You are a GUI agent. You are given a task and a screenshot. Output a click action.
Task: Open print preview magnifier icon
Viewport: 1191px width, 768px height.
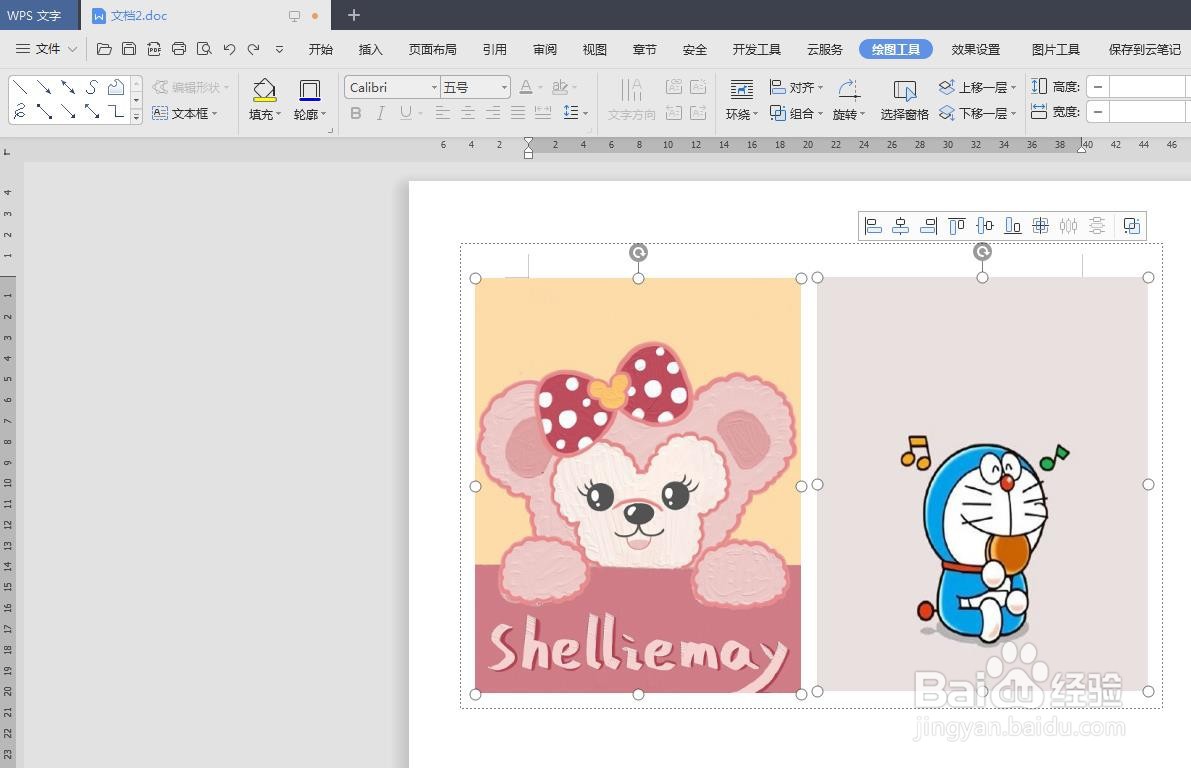click(x=204, y=49)
